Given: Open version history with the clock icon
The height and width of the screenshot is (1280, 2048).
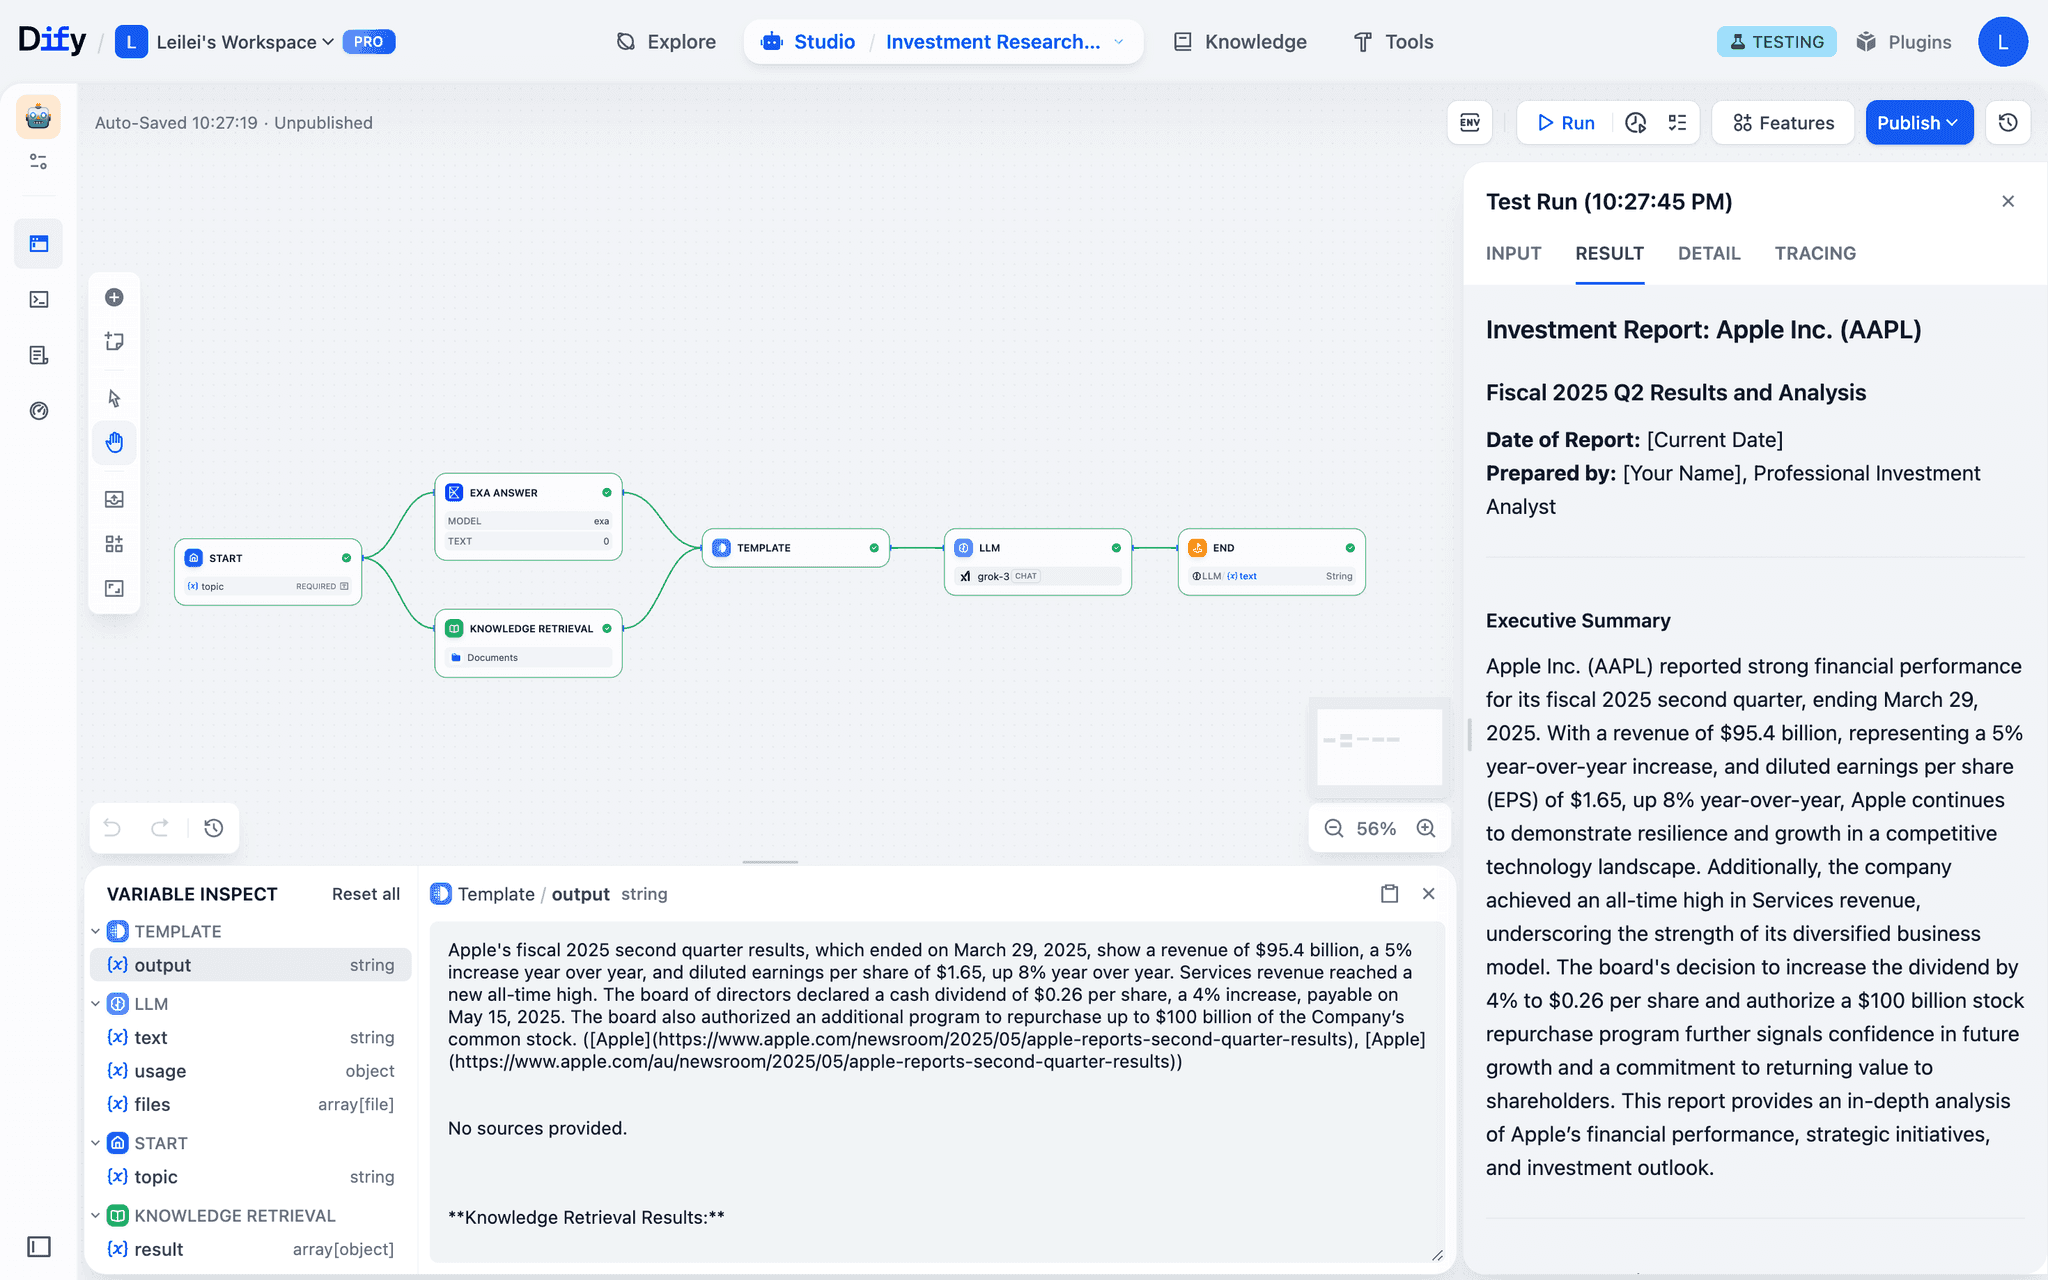Looking at the screenshot, I should tap(2009, 122).
